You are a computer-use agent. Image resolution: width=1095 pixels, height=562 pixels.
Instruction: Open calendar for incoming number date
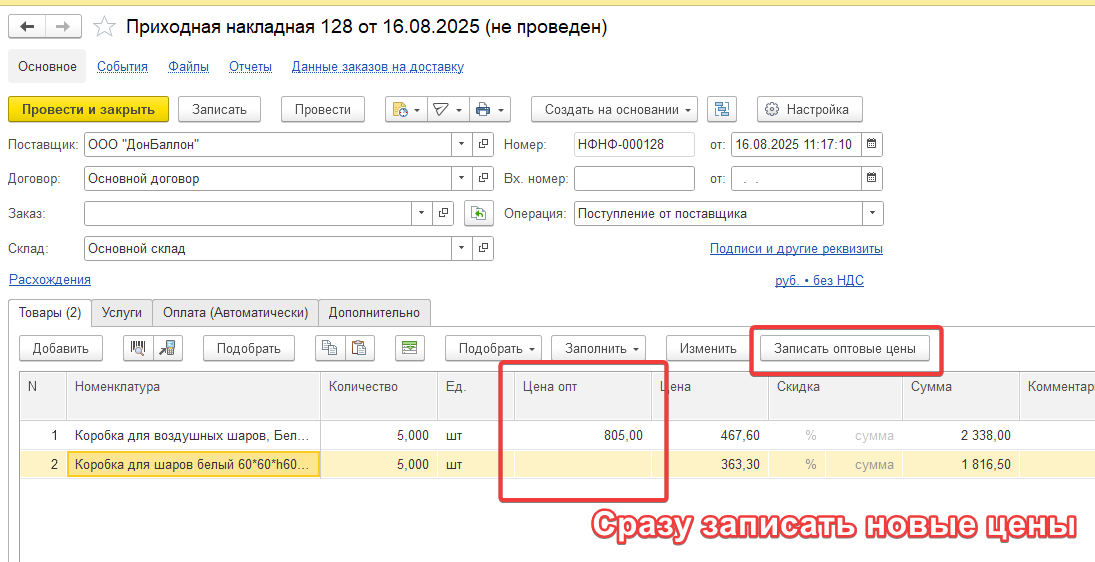click(x=872, y=178)
